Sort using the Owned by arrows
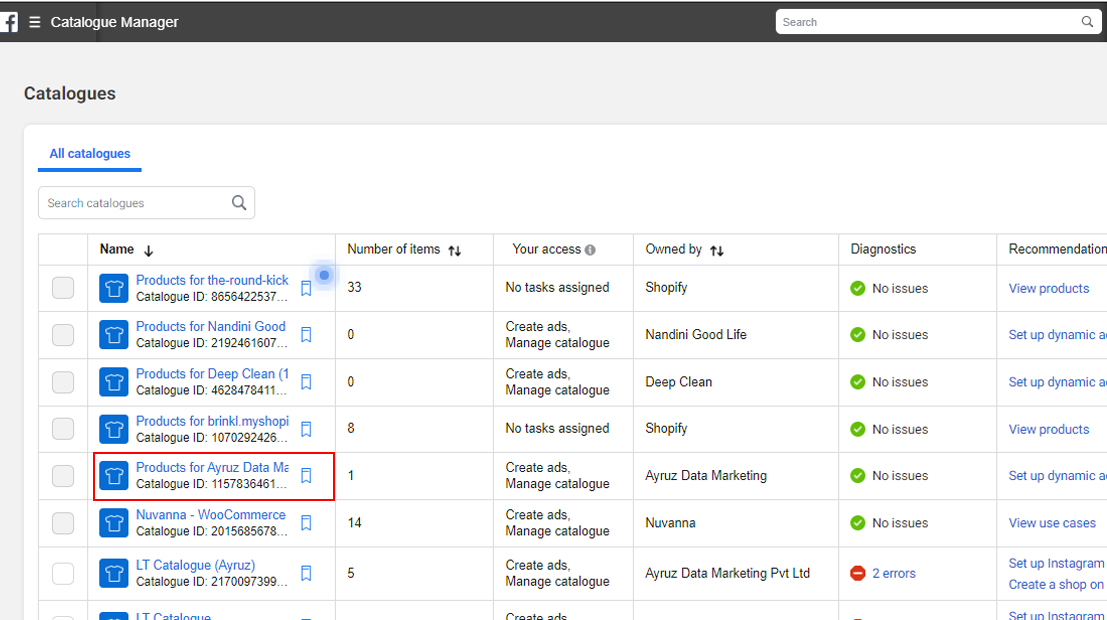Screen dimensions: 1107x620 pyautogui.click(x=717, y=251)
